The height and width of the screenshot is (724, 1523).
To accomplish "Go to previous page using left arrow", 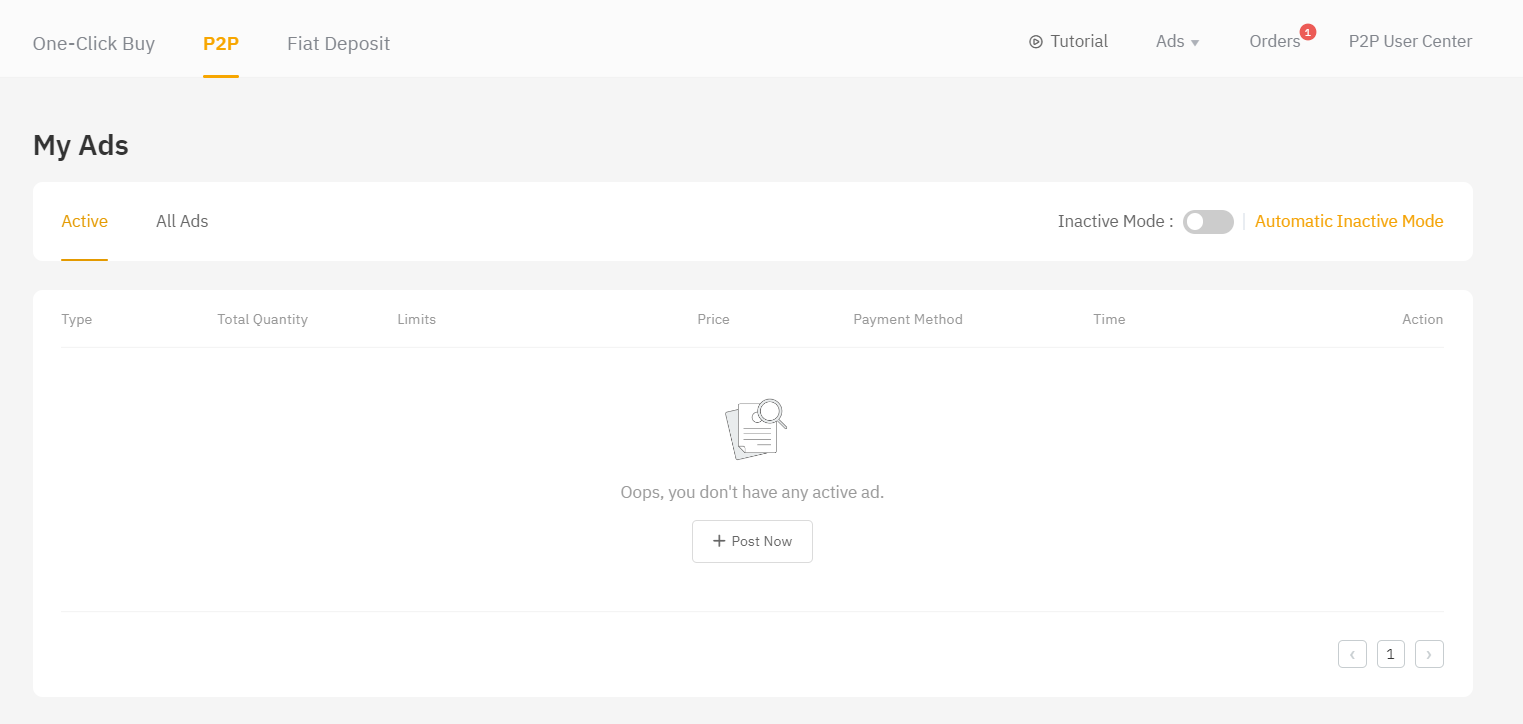I will 1352,654.
